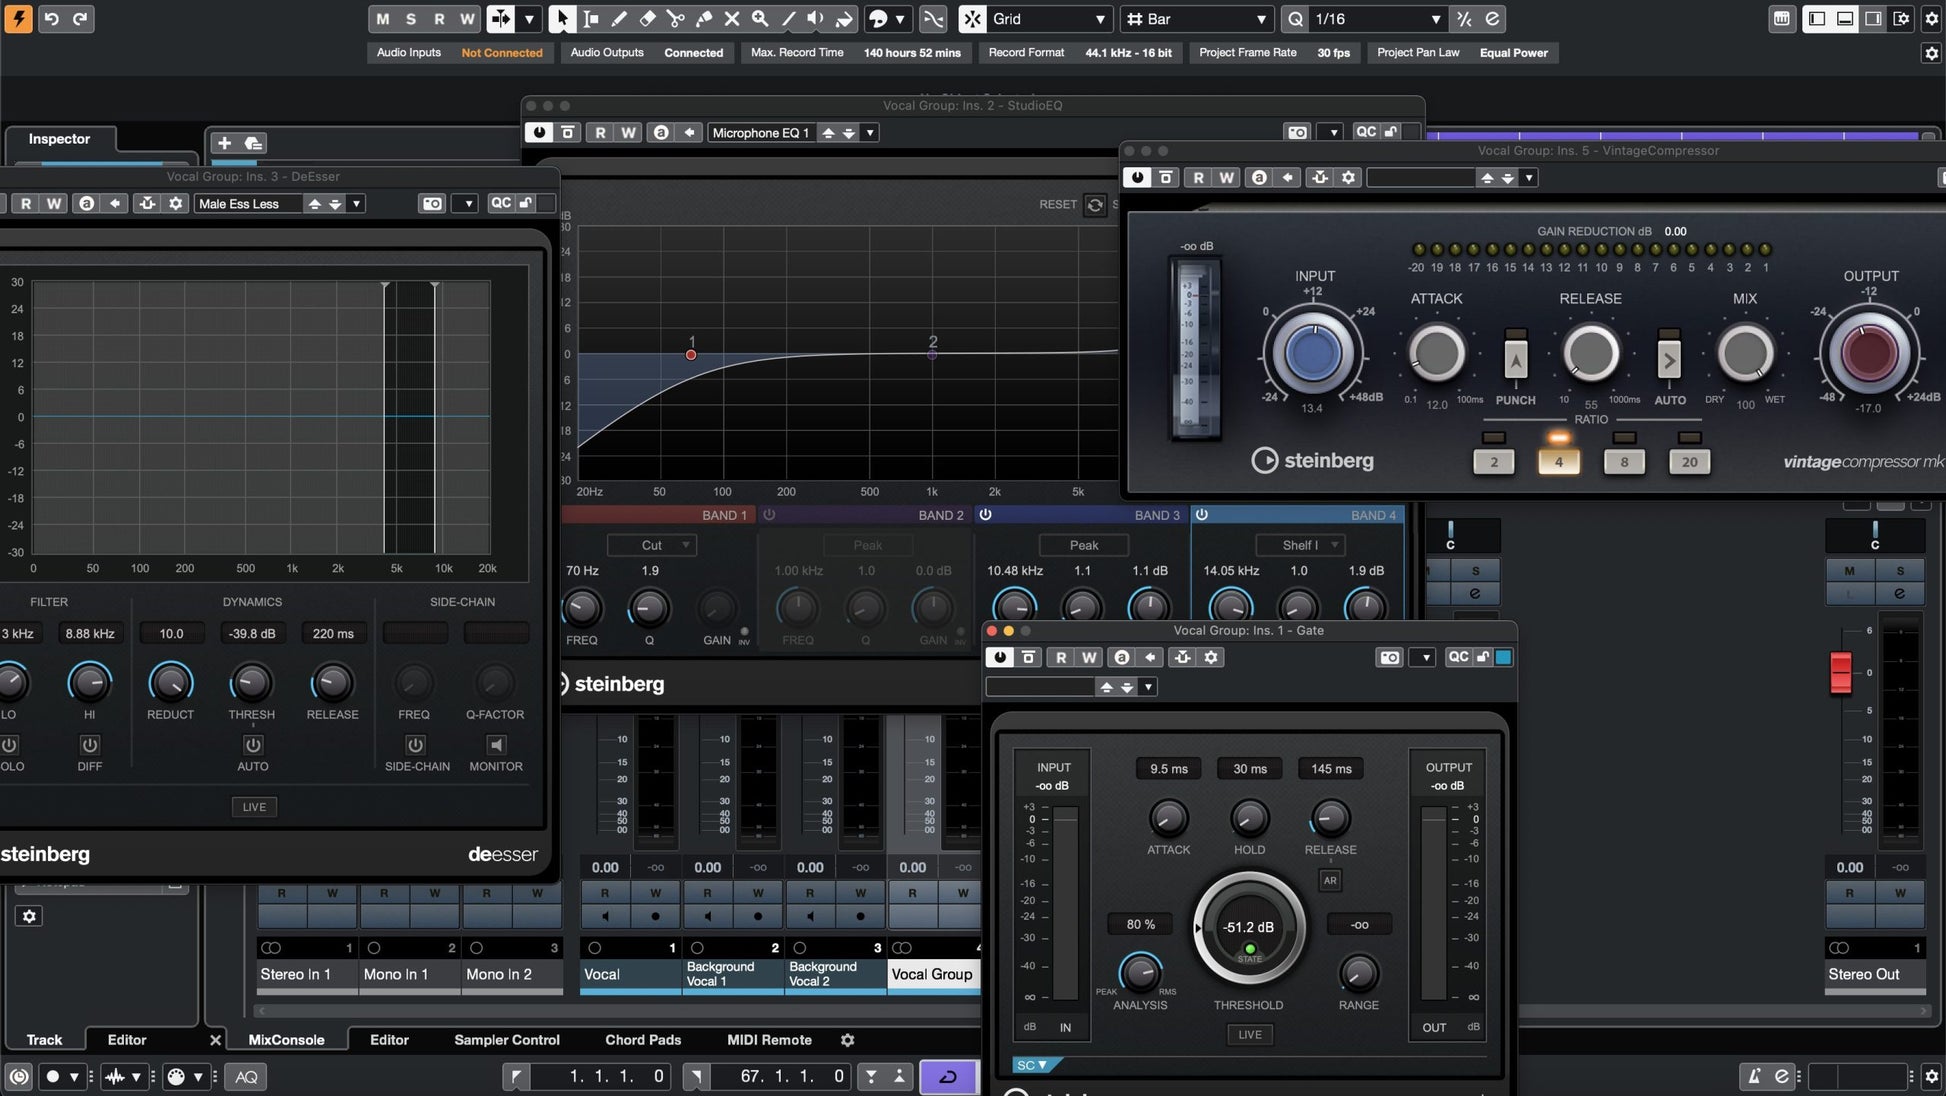Expand the Male Ess Less preset menu

pyautogui.click(x=356, y=203)
